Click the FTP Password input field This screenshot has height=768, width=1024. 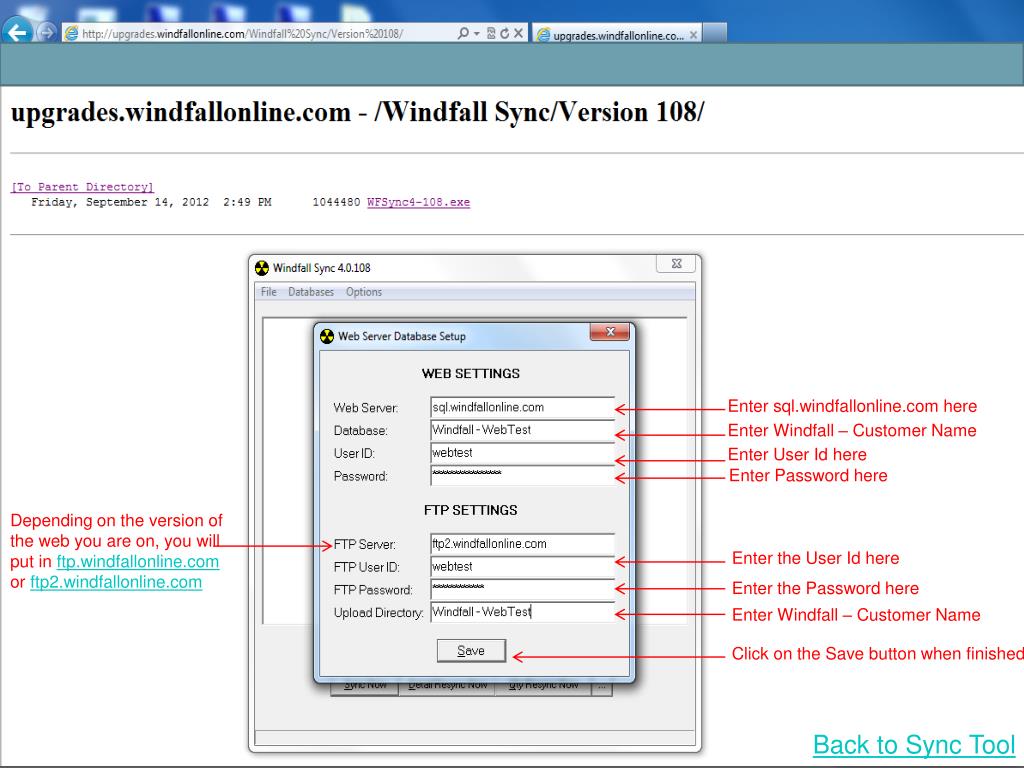click(522, 590)
